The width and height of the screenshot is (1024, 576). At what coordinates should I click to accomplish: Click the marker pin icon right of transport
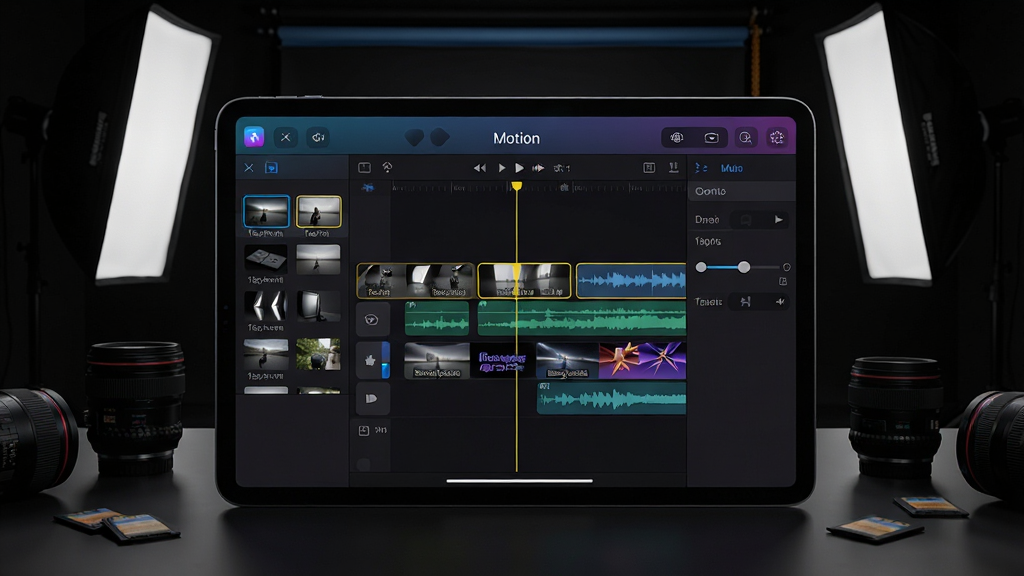(x=673, y=168)
